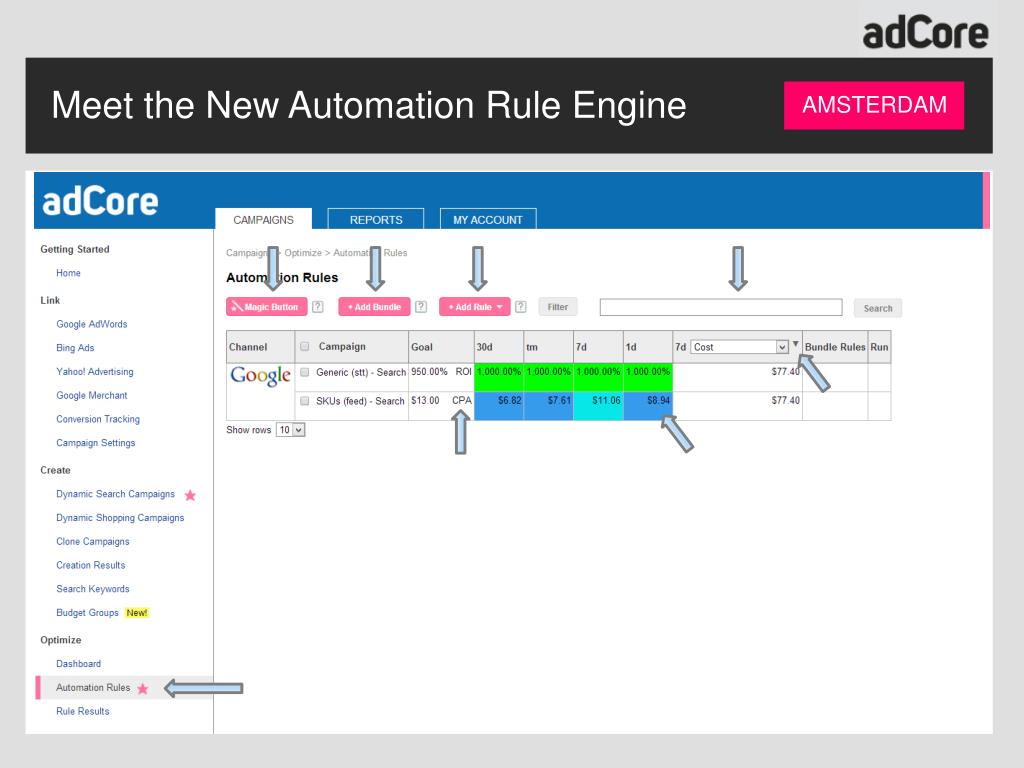Click the yellow New! badge
The image size is (1024, 768).
[x=136, y=613]
